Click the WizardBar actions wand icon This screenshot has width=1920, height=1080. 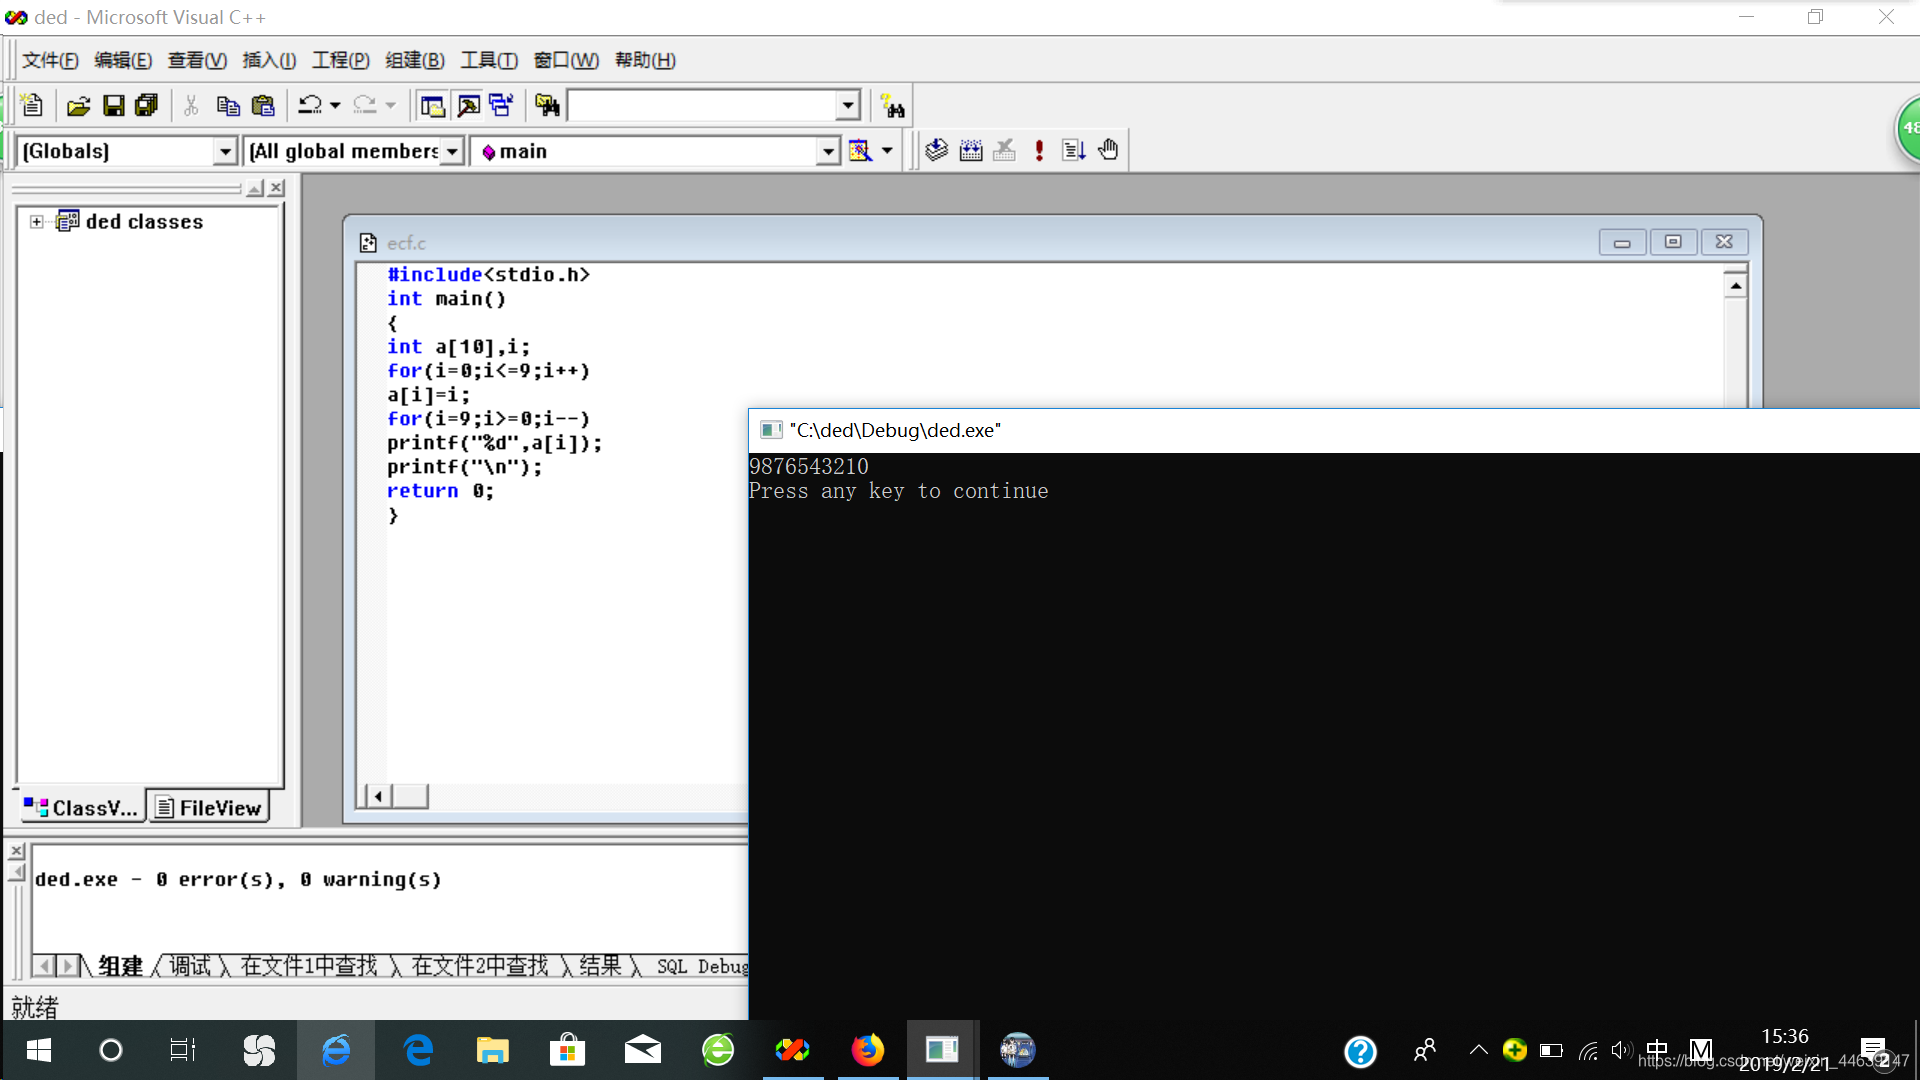[x=860, y=151]
